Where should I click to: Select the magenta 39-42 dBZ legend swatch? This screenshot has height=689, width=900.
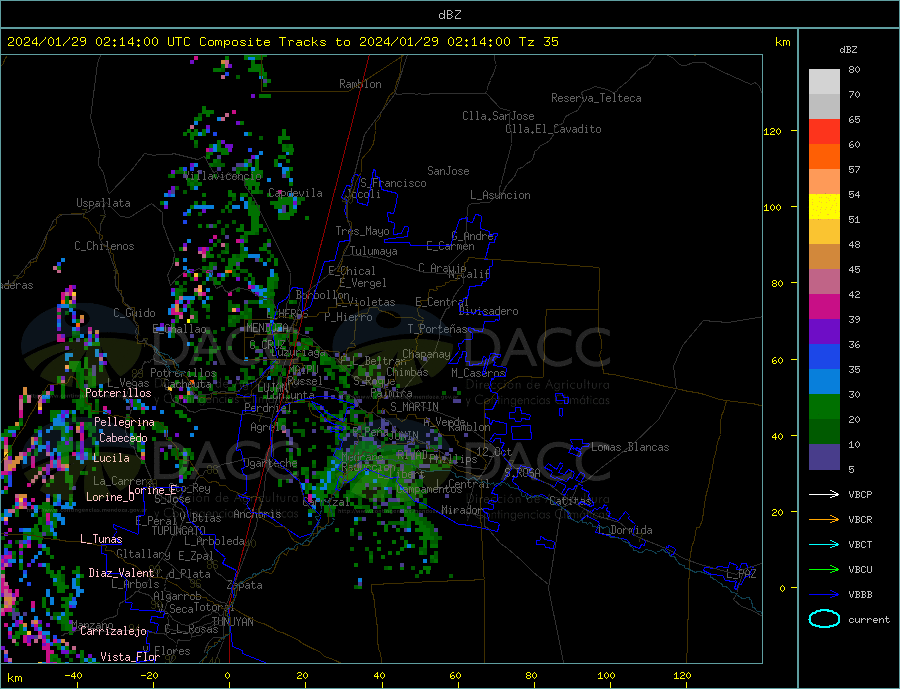[x=824, y=307]
